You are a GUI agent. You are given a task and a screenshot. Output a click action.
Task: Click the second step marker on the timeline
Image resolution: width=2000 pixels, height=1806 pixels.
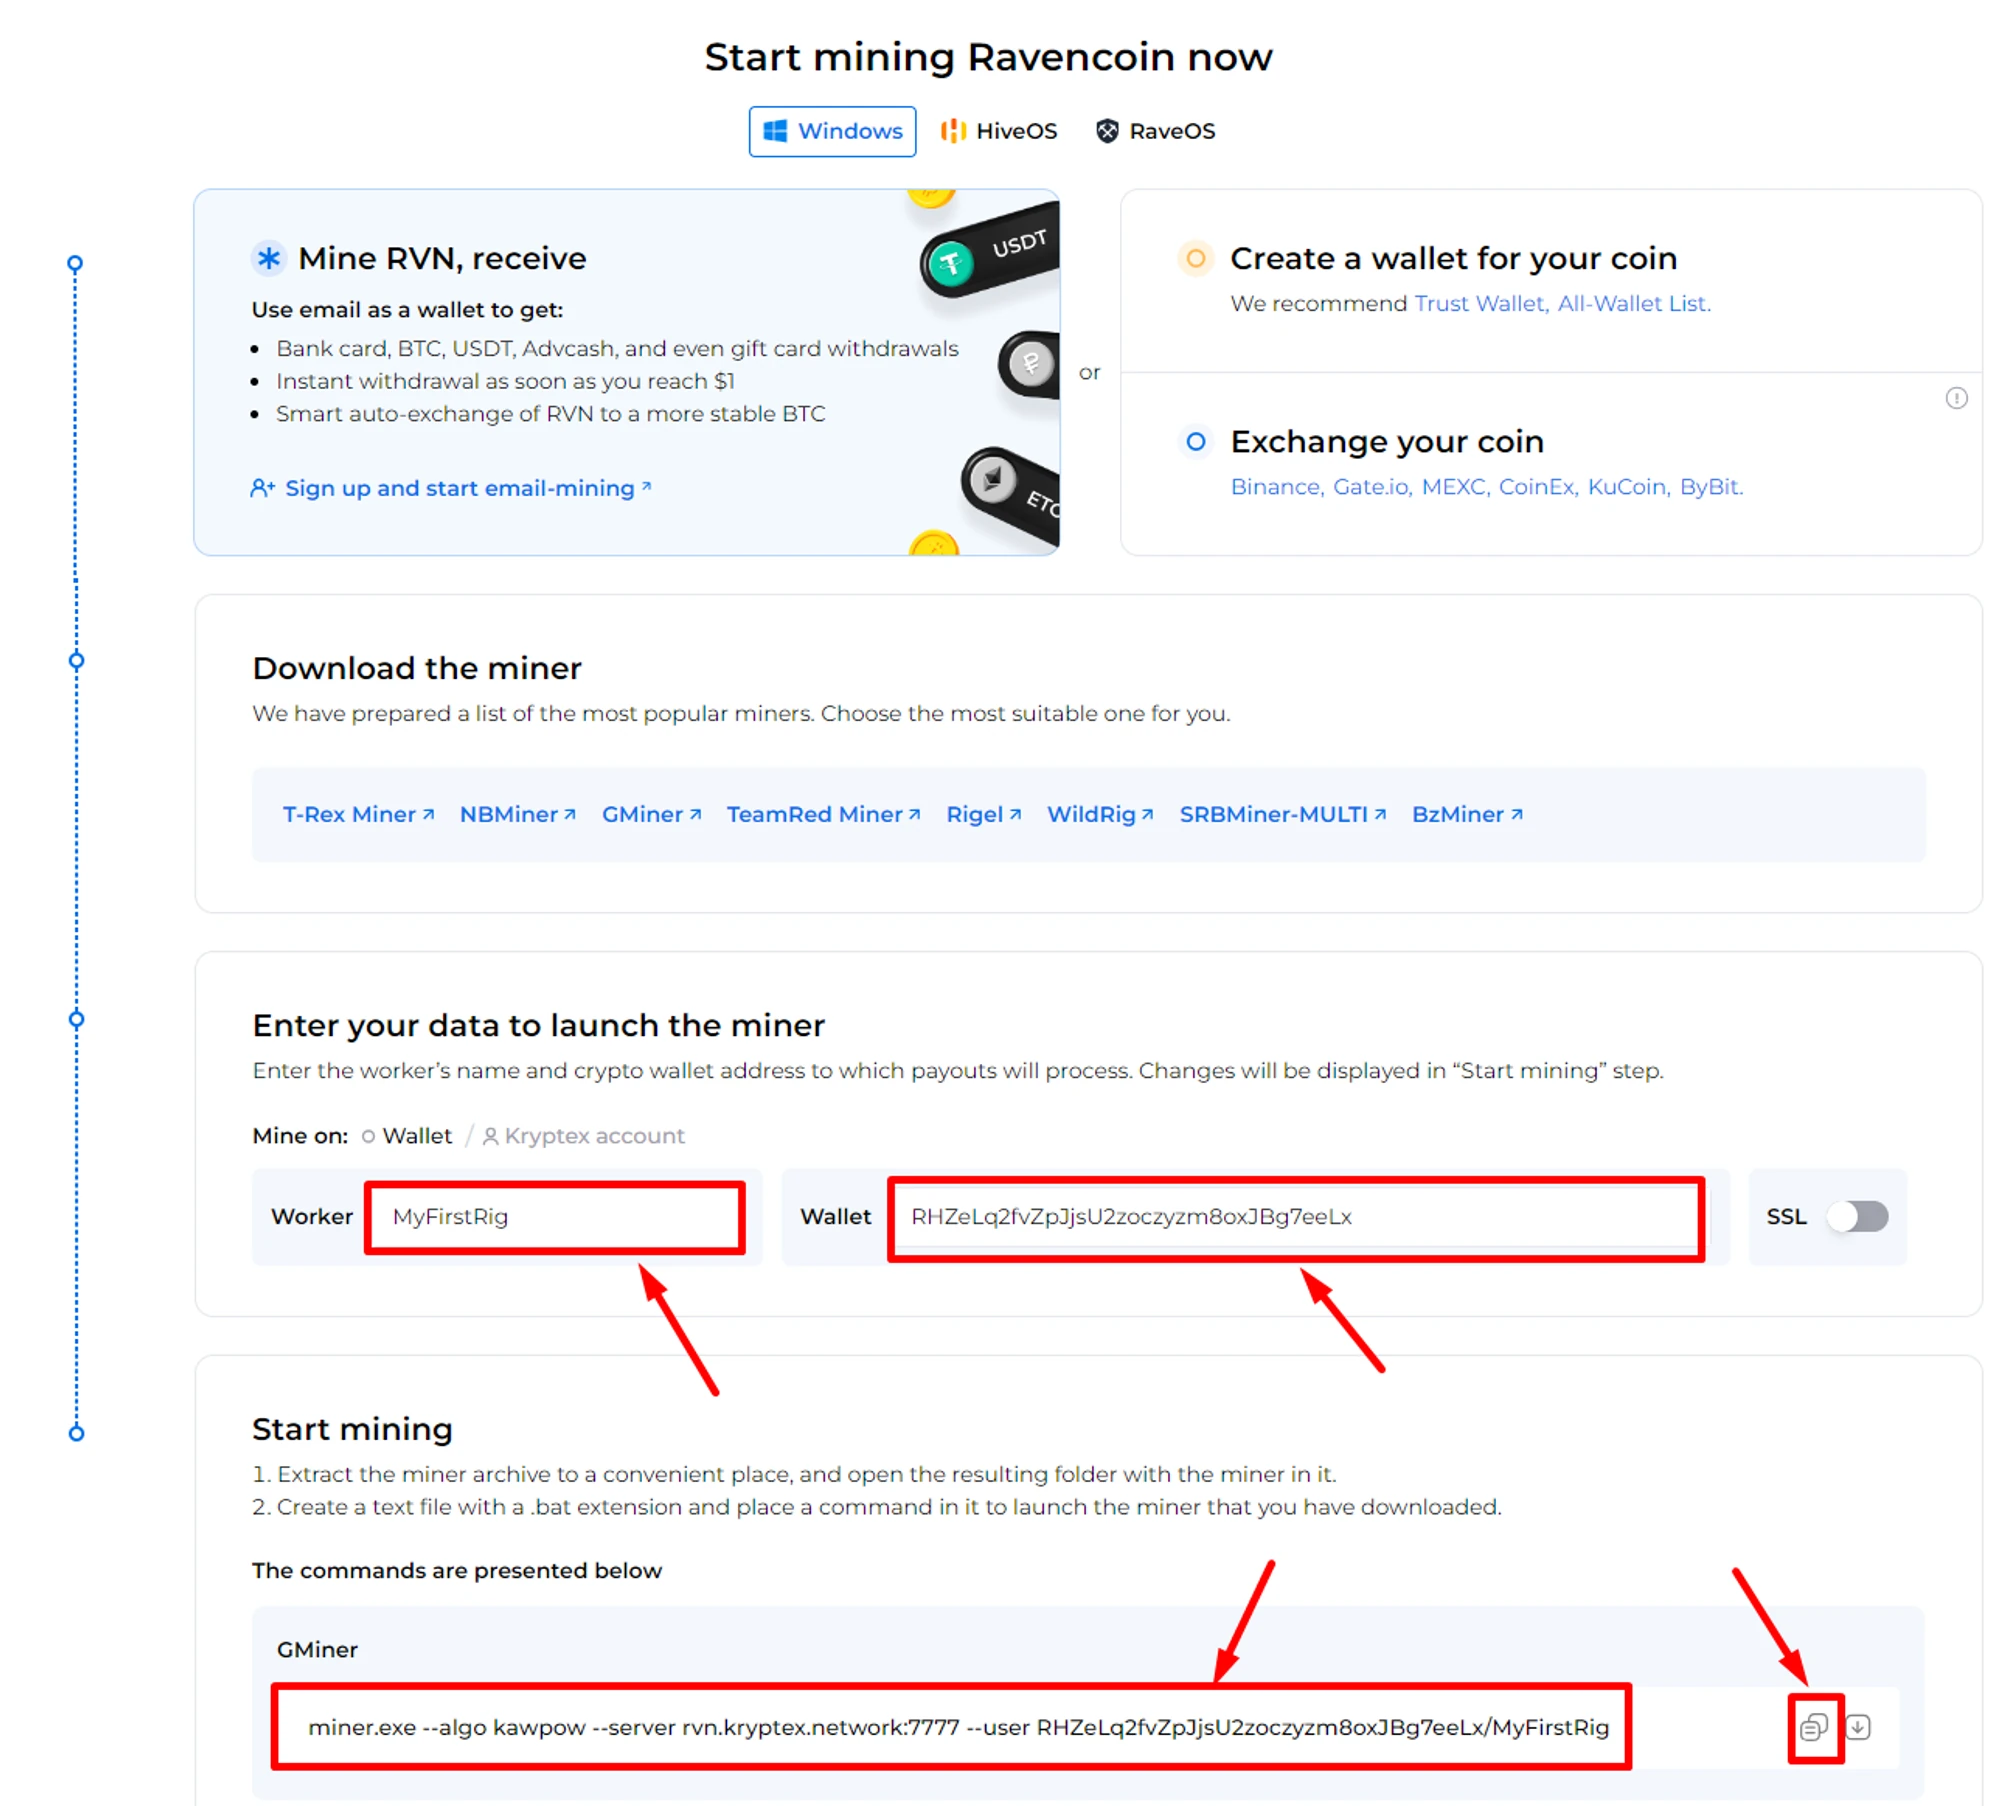[x=76, y=660]
